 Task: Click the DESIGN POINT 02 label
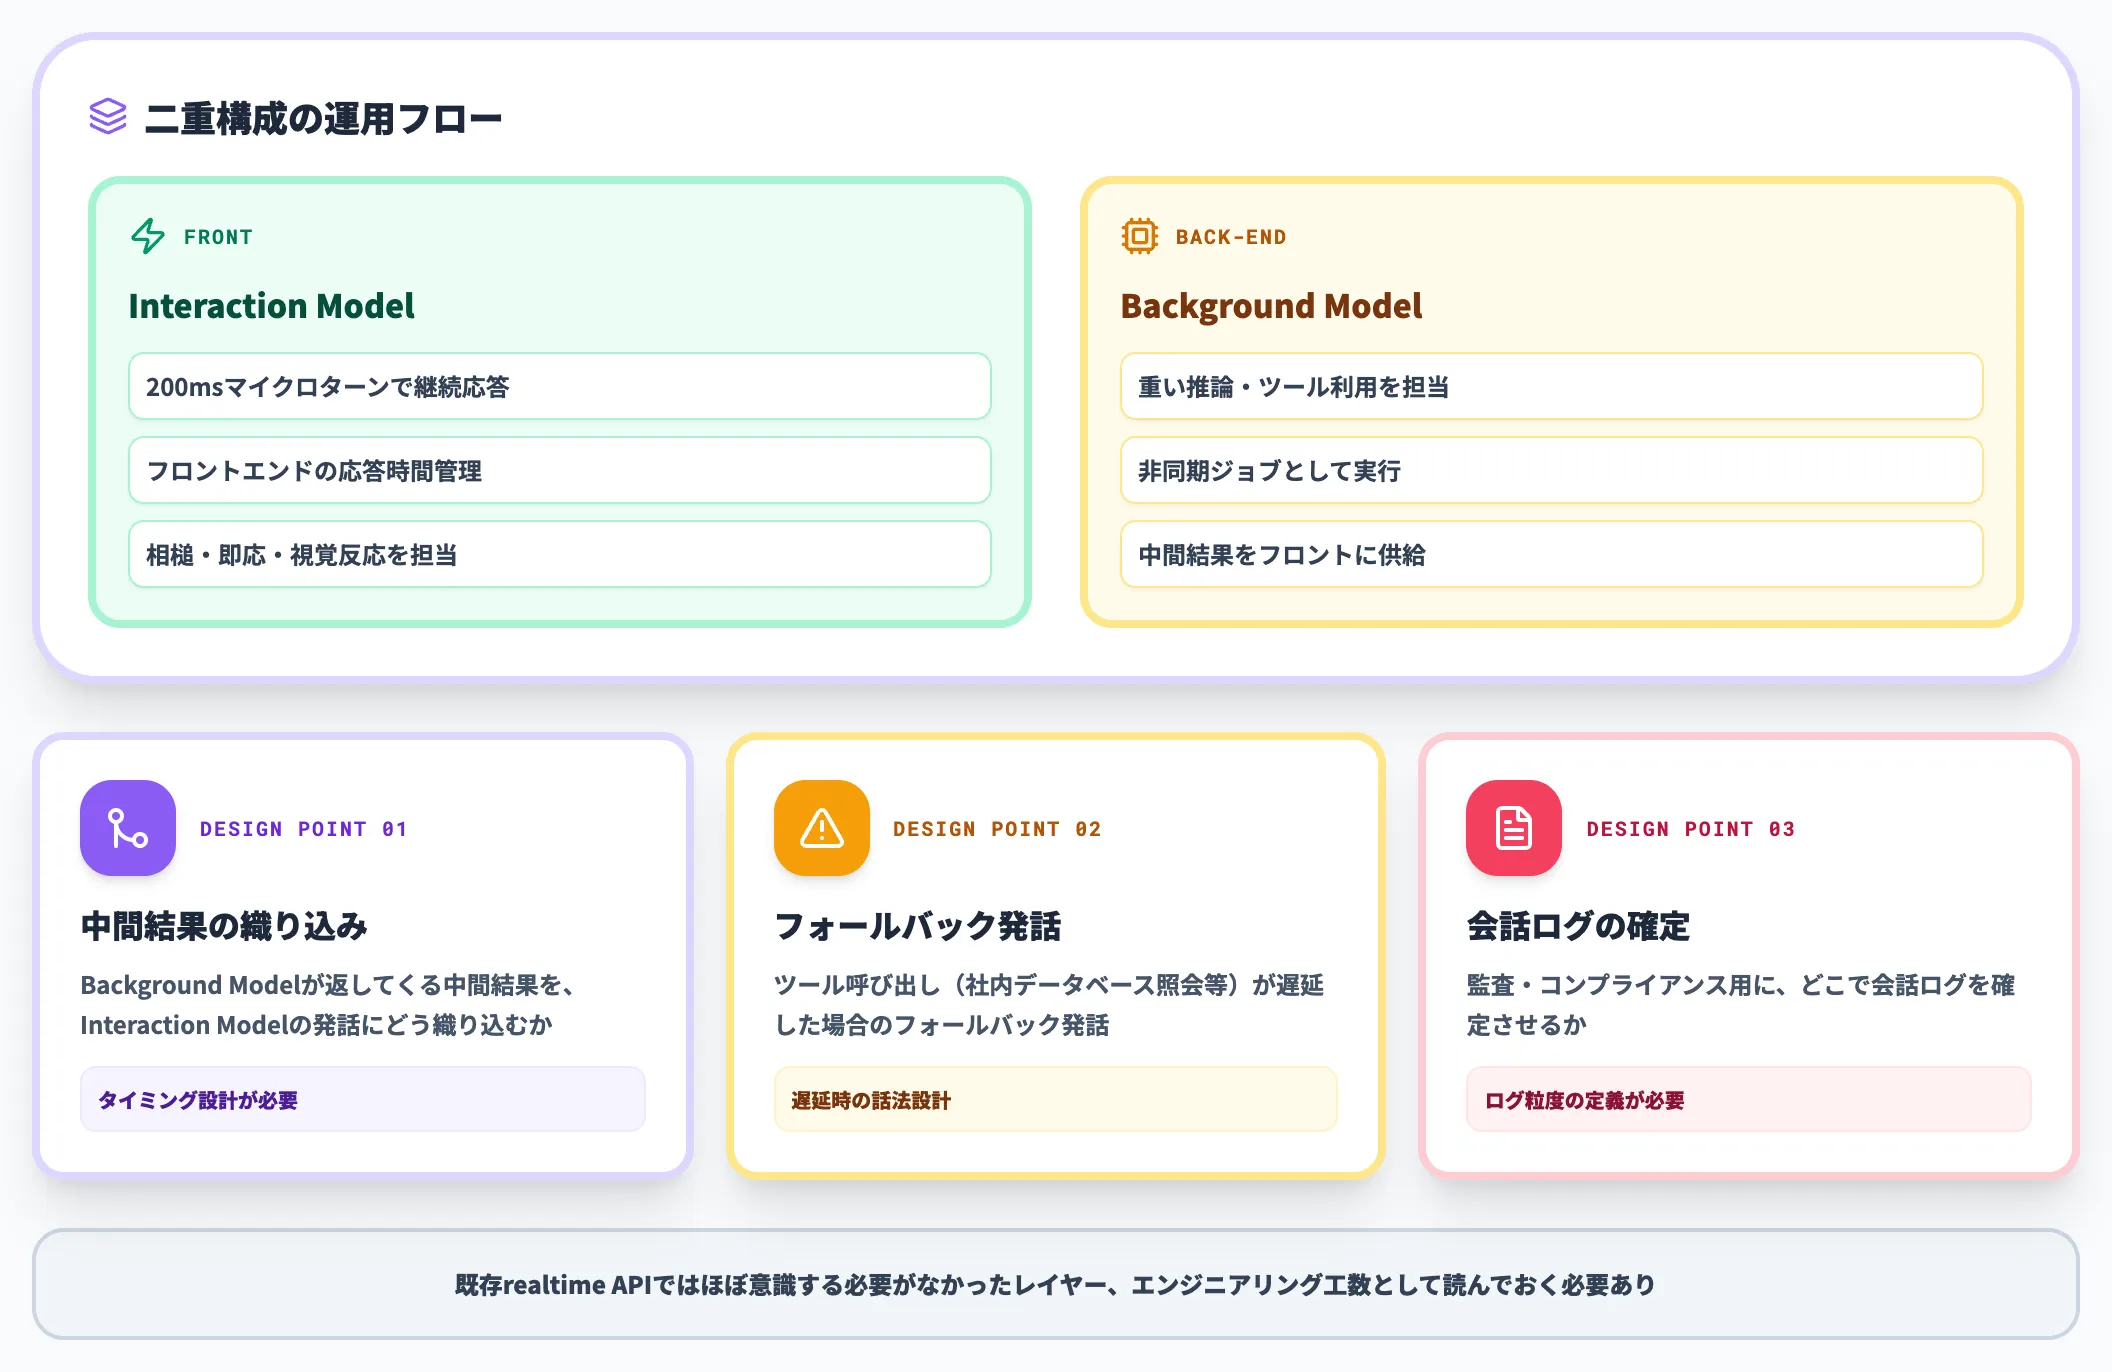coord(997,829)
